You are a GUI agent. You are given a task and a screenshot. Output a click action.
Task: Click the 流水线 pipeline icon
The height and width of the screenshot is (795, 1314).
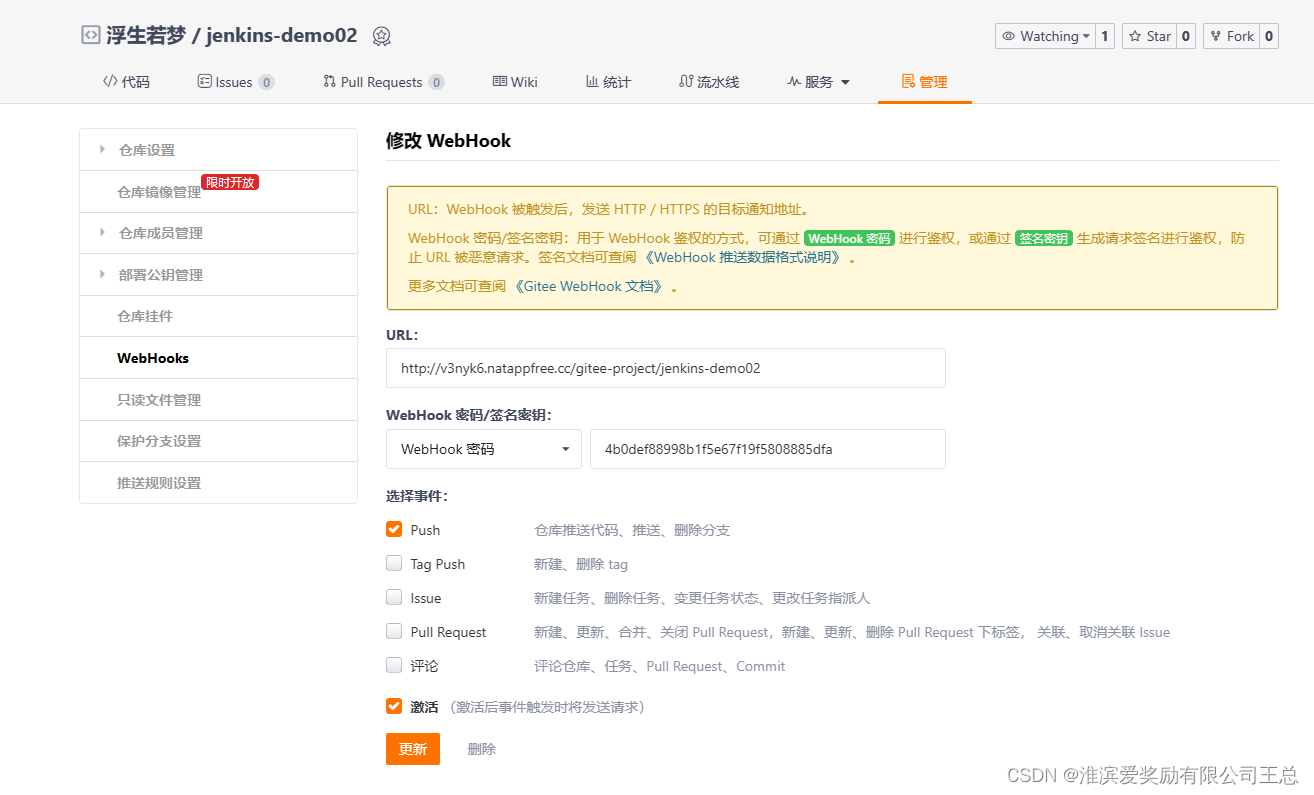tap(687, 81)
